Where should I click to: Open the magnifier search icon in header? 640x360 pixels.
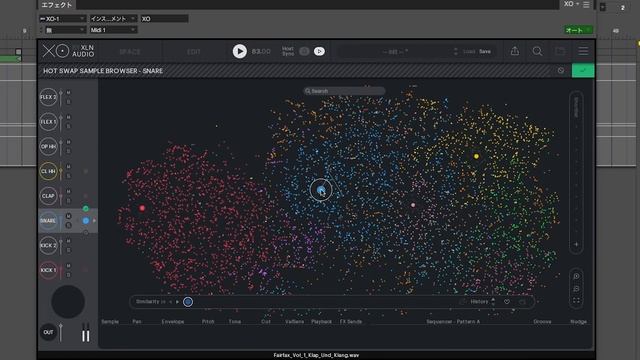(538, 51)
